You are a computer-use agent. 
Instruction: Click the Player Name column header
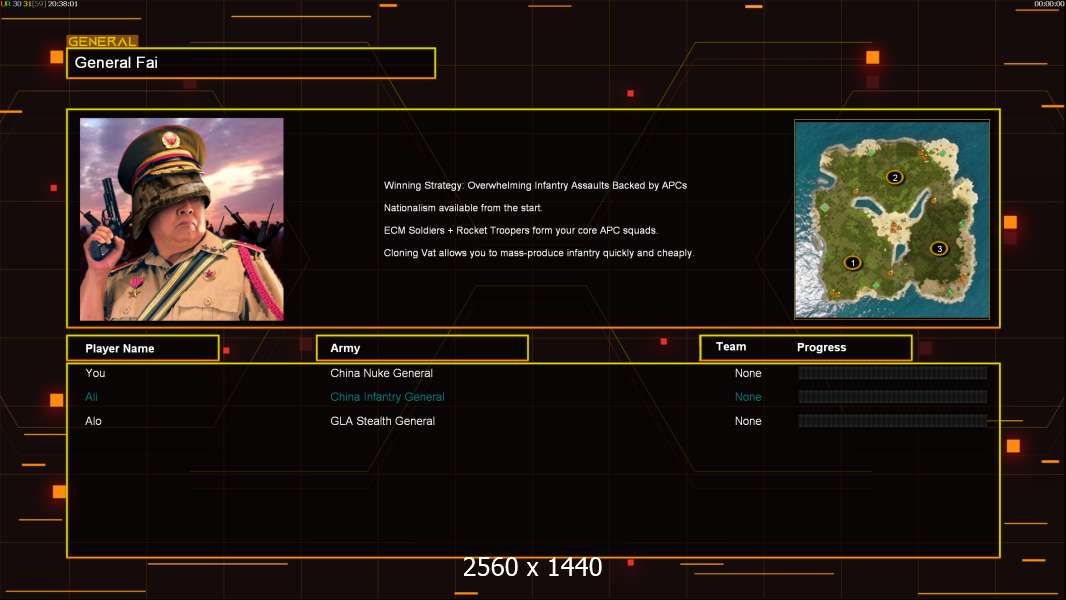click(143, 348)
